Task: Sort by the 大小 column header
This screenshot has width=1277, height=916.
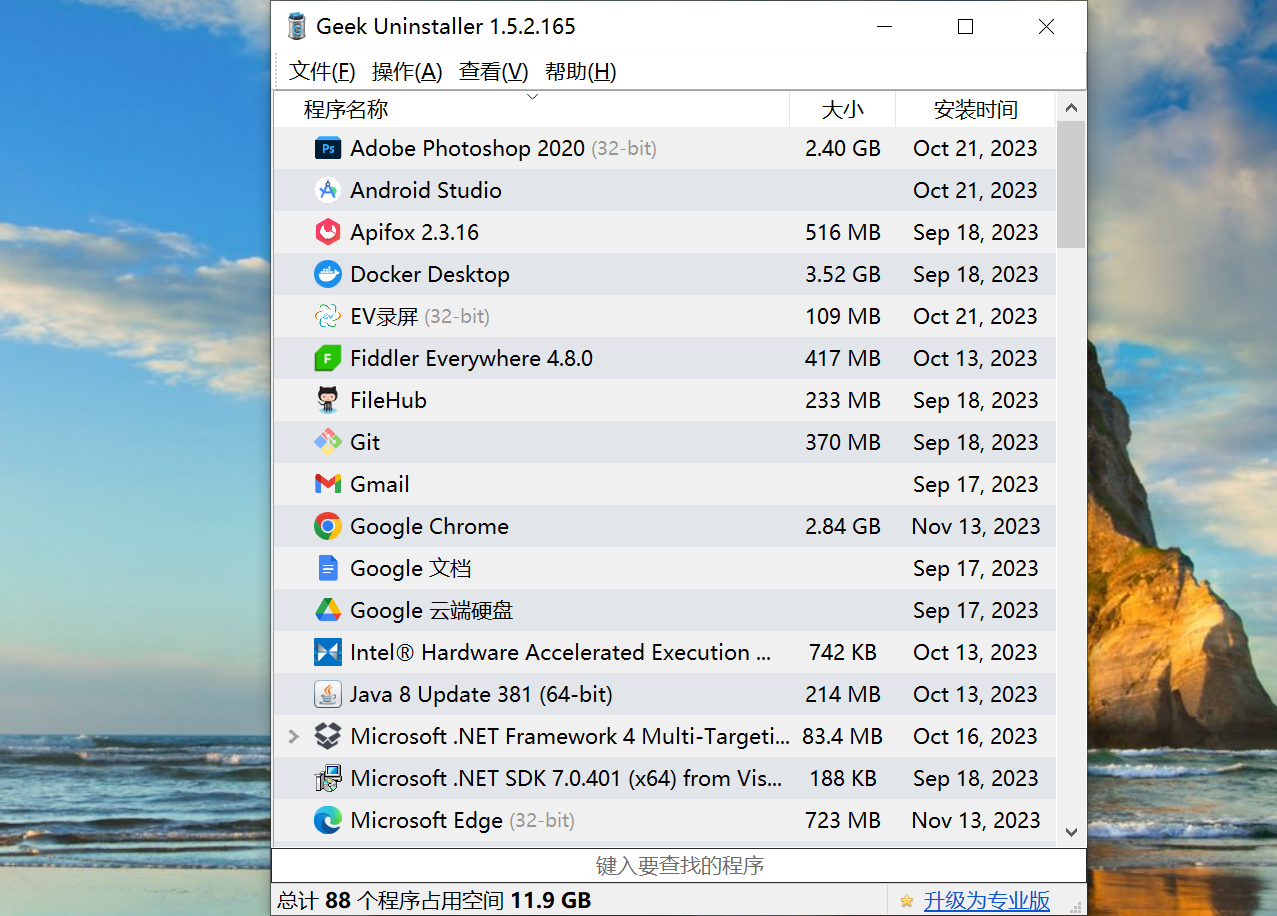Action: click(843, 109)
